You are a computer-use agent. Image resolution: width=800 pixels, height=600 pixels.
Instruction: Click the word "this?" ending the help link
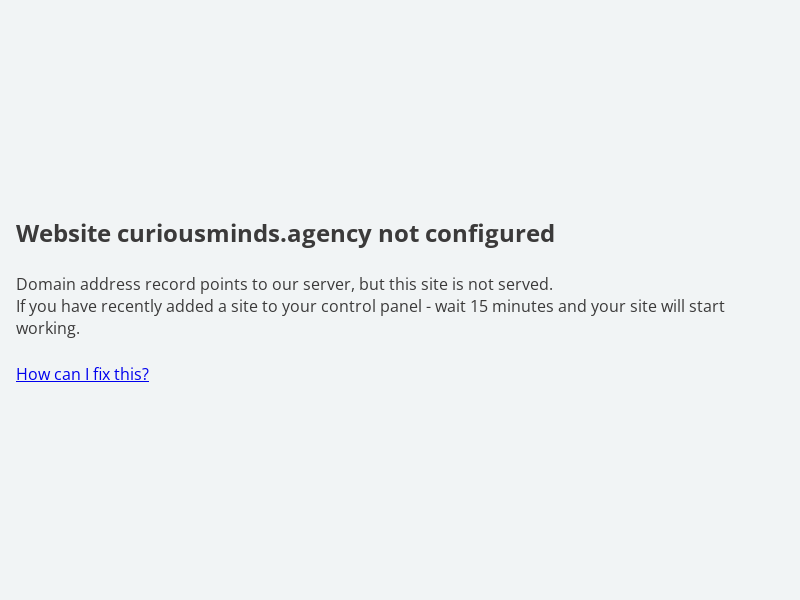point(131,374)
